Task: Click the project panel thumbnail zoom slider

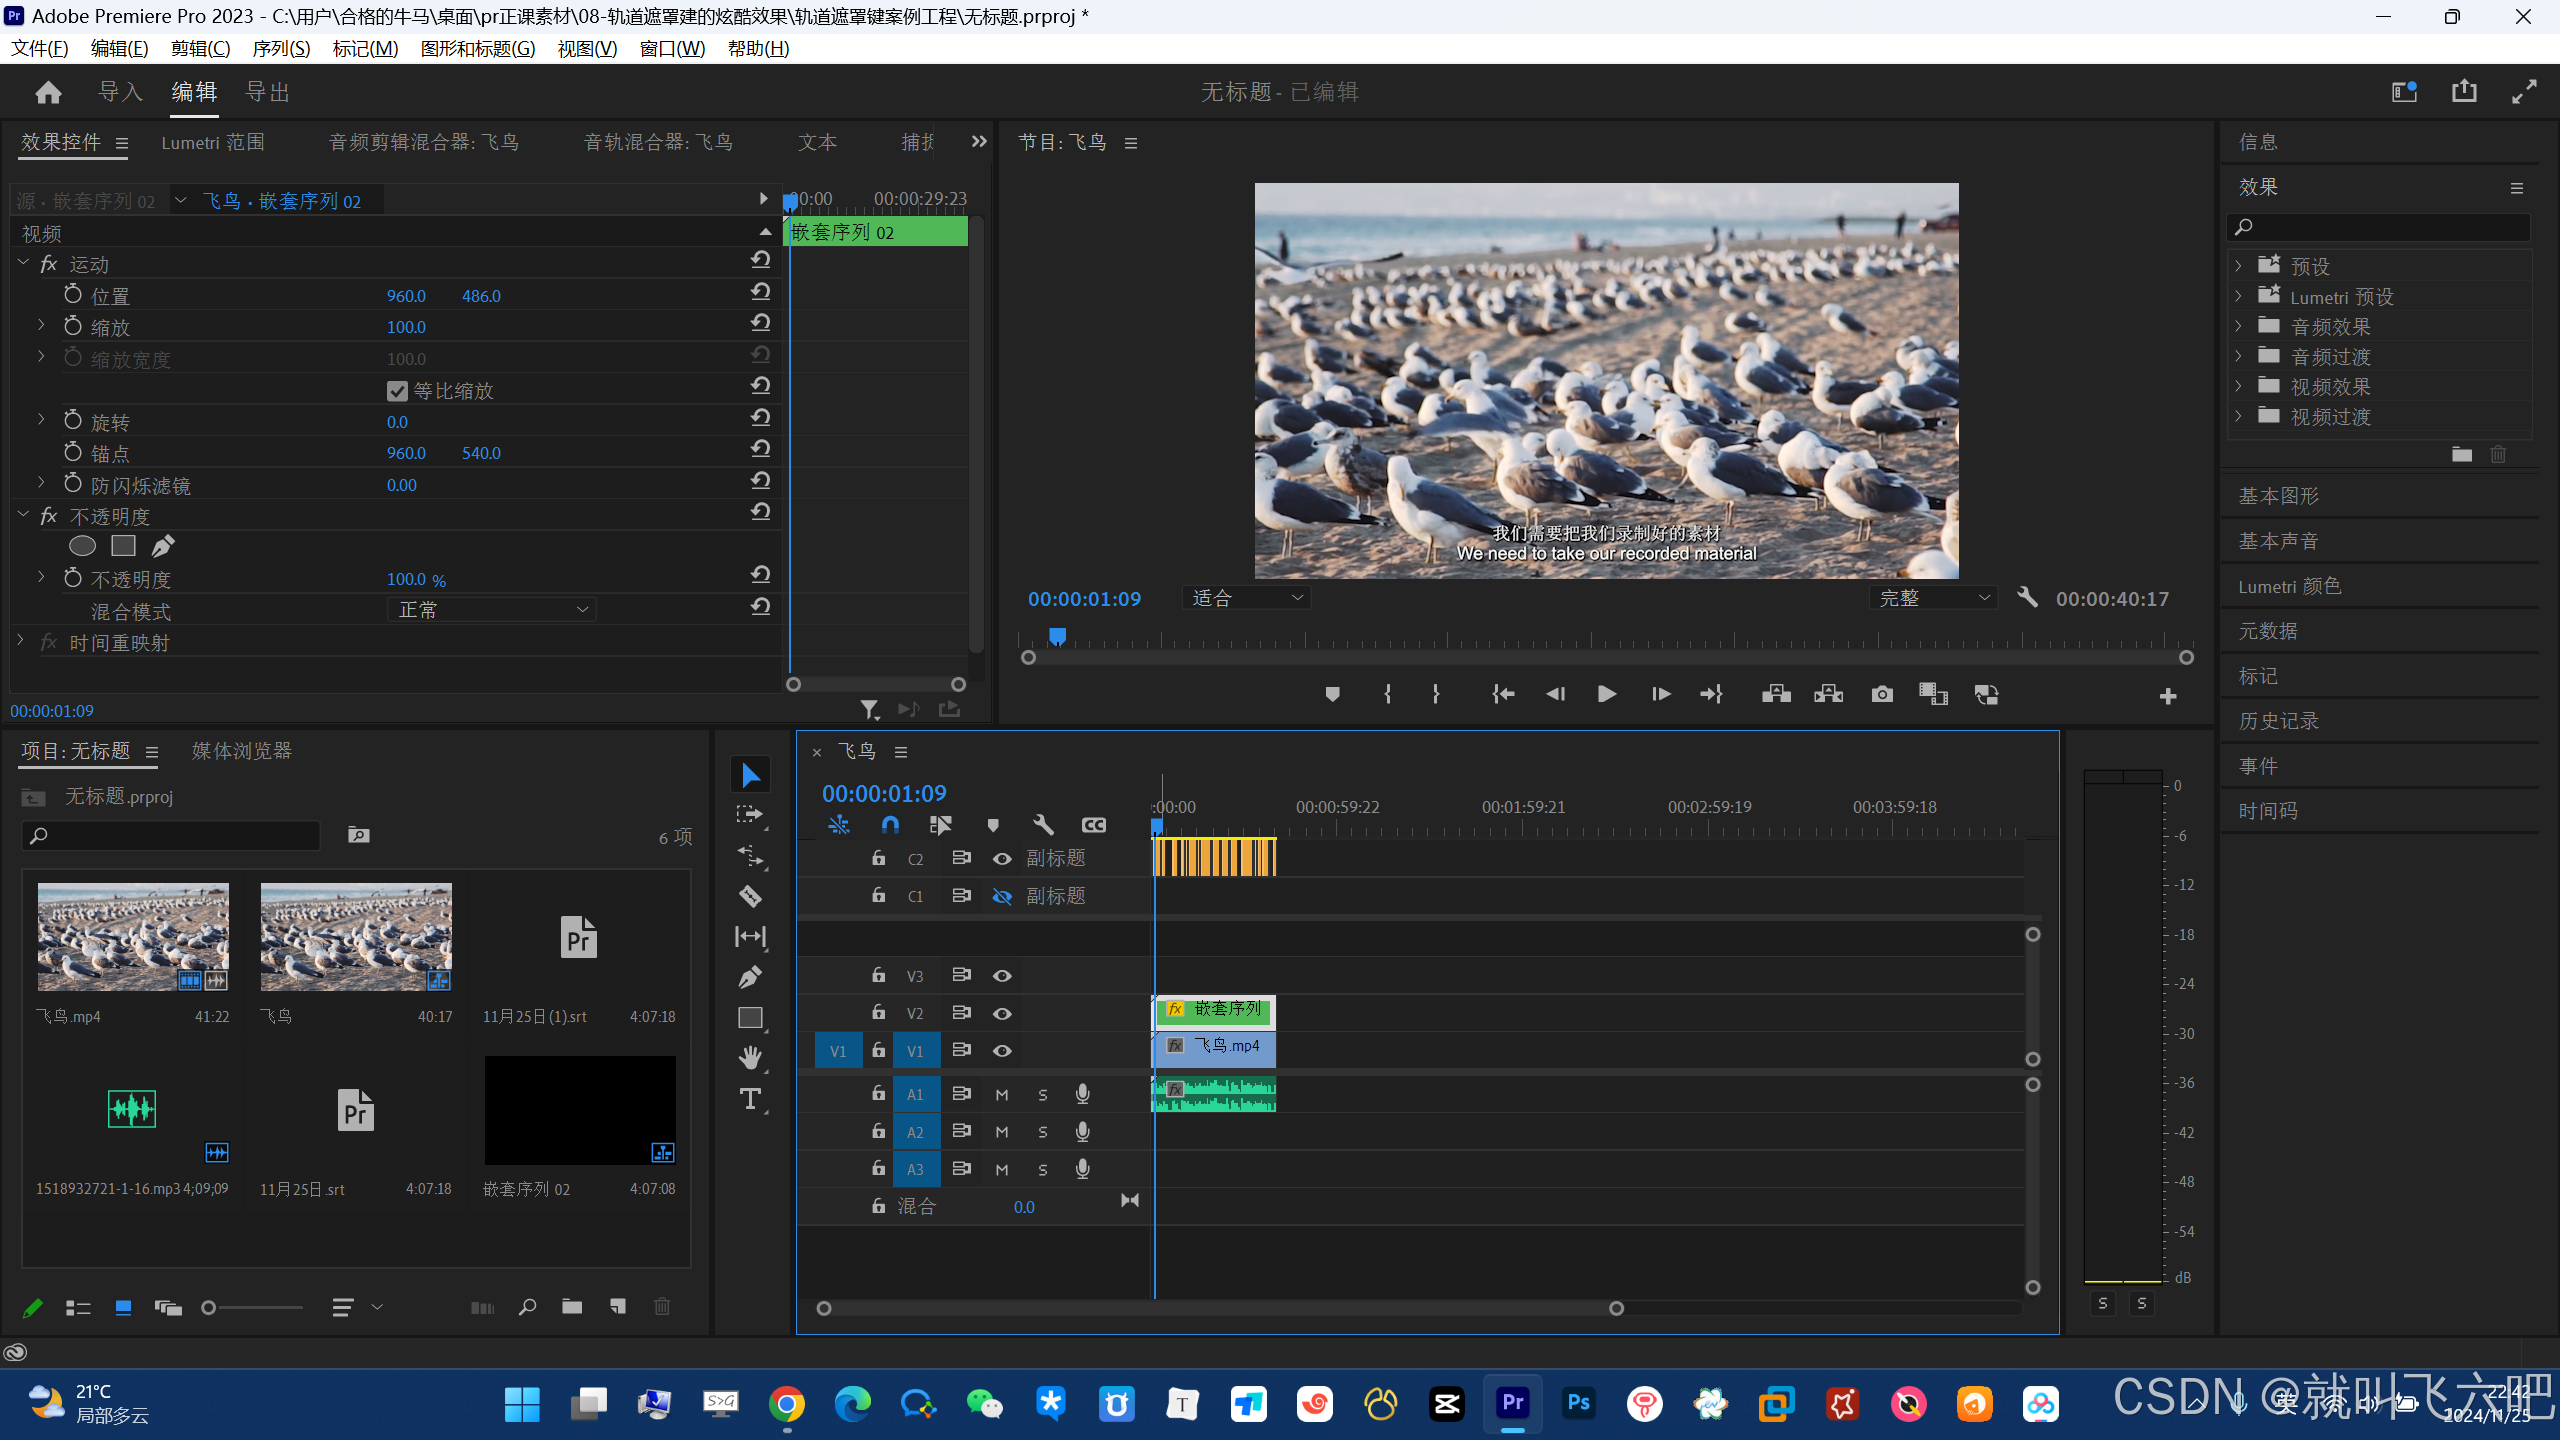Action: point(209,1307)
